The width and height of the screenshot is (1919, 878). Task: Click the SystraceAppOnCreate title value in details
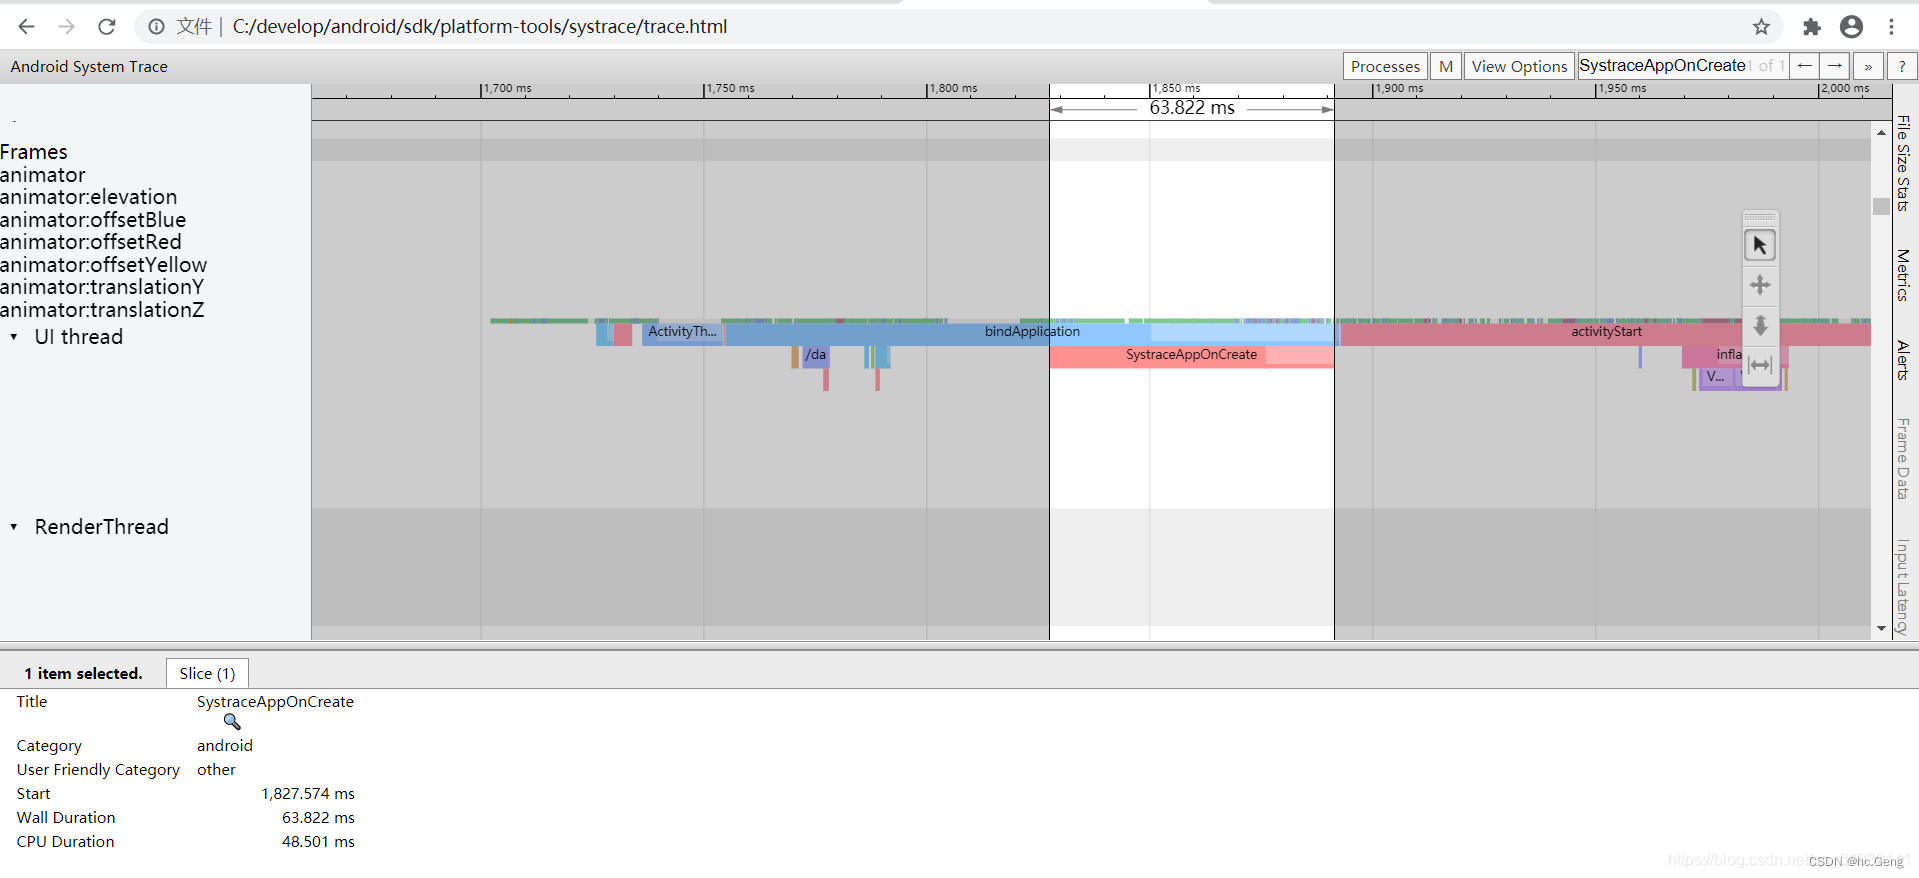pyautogui.click(x=275, y=702)
